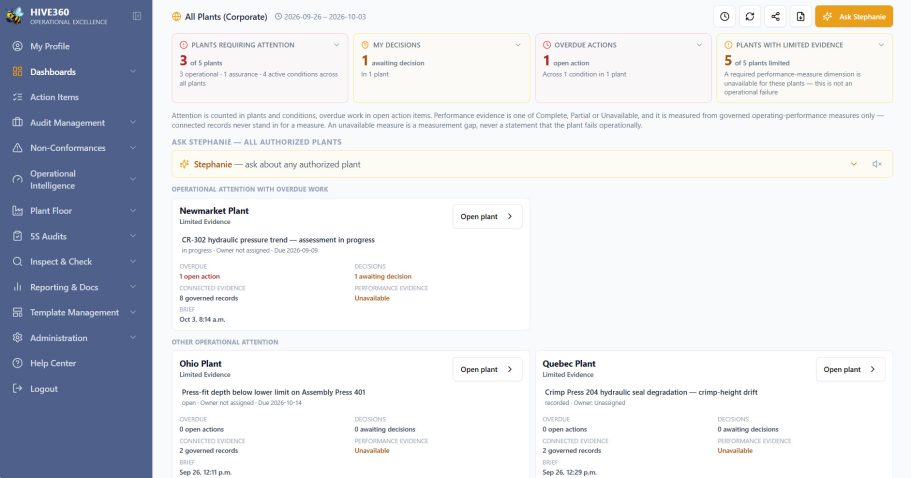Mute Stephanie using the speaker icon
This screenshot has width=911, height=478.
click(877, 164)
